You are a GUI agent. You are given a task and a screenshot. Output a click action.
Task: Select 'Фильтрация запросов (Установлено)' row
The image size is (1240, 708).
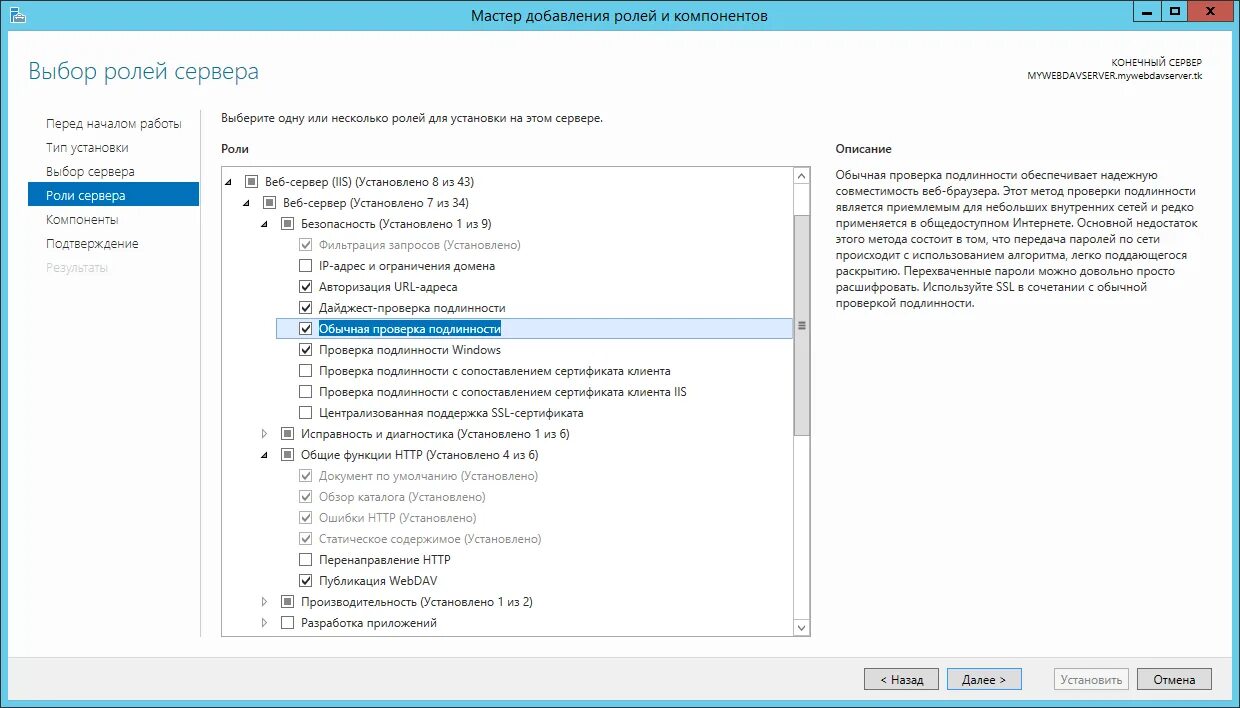point(419,245)
